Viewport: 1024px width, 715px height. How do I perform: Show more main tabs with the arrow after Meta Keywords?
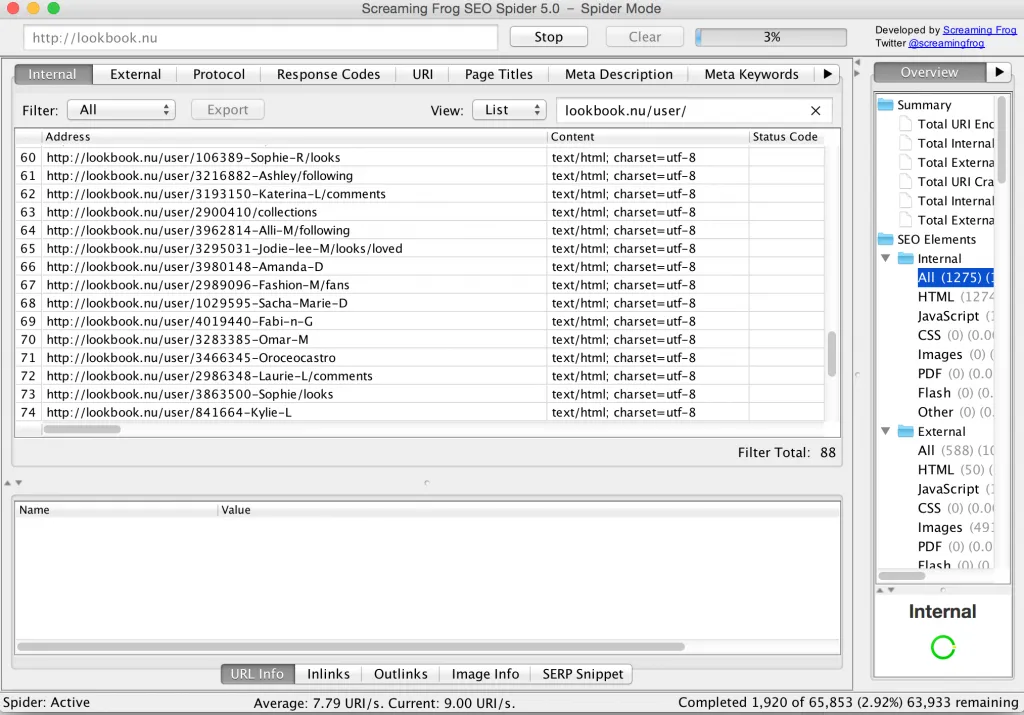[827, 74]
